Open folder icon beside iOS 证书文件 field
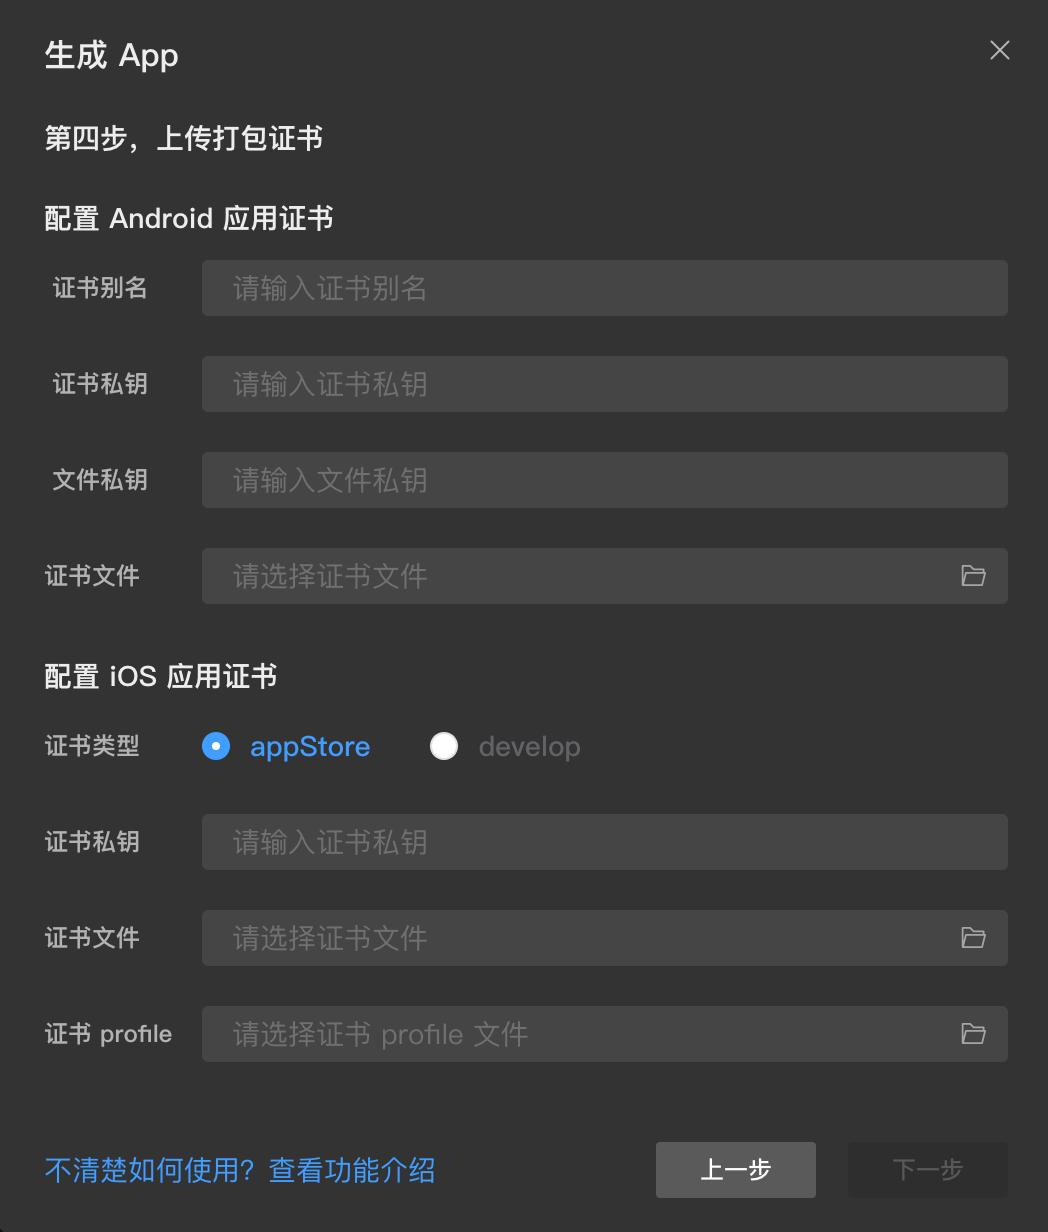 click(973, 938)
